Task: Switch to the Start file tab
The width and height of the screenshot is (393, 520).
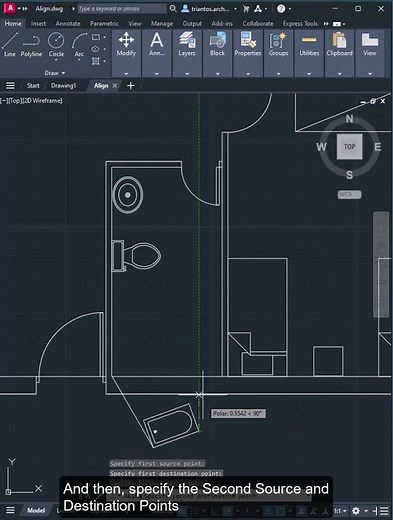Action: coord(33,86)
